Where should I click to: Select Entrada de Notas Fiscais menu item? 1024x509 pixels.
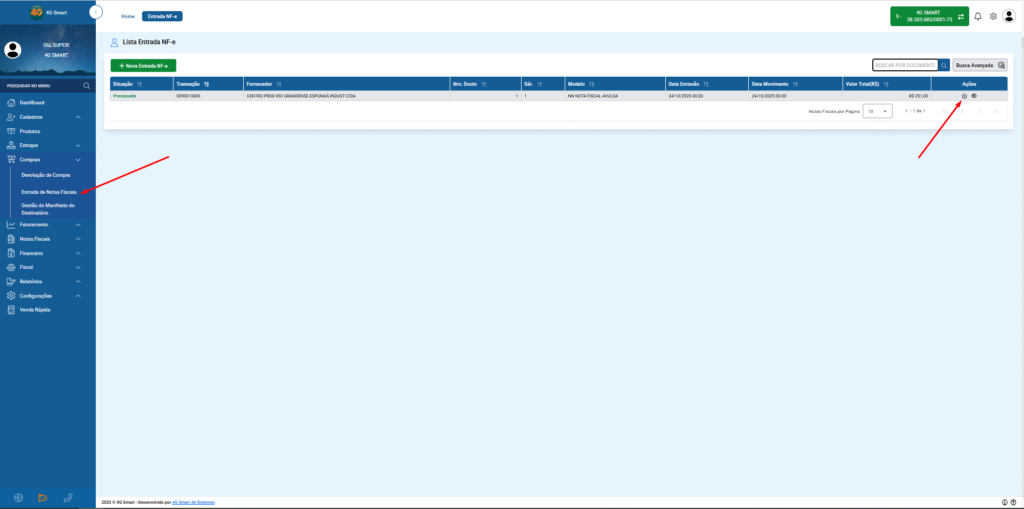[x=49, y=192]
